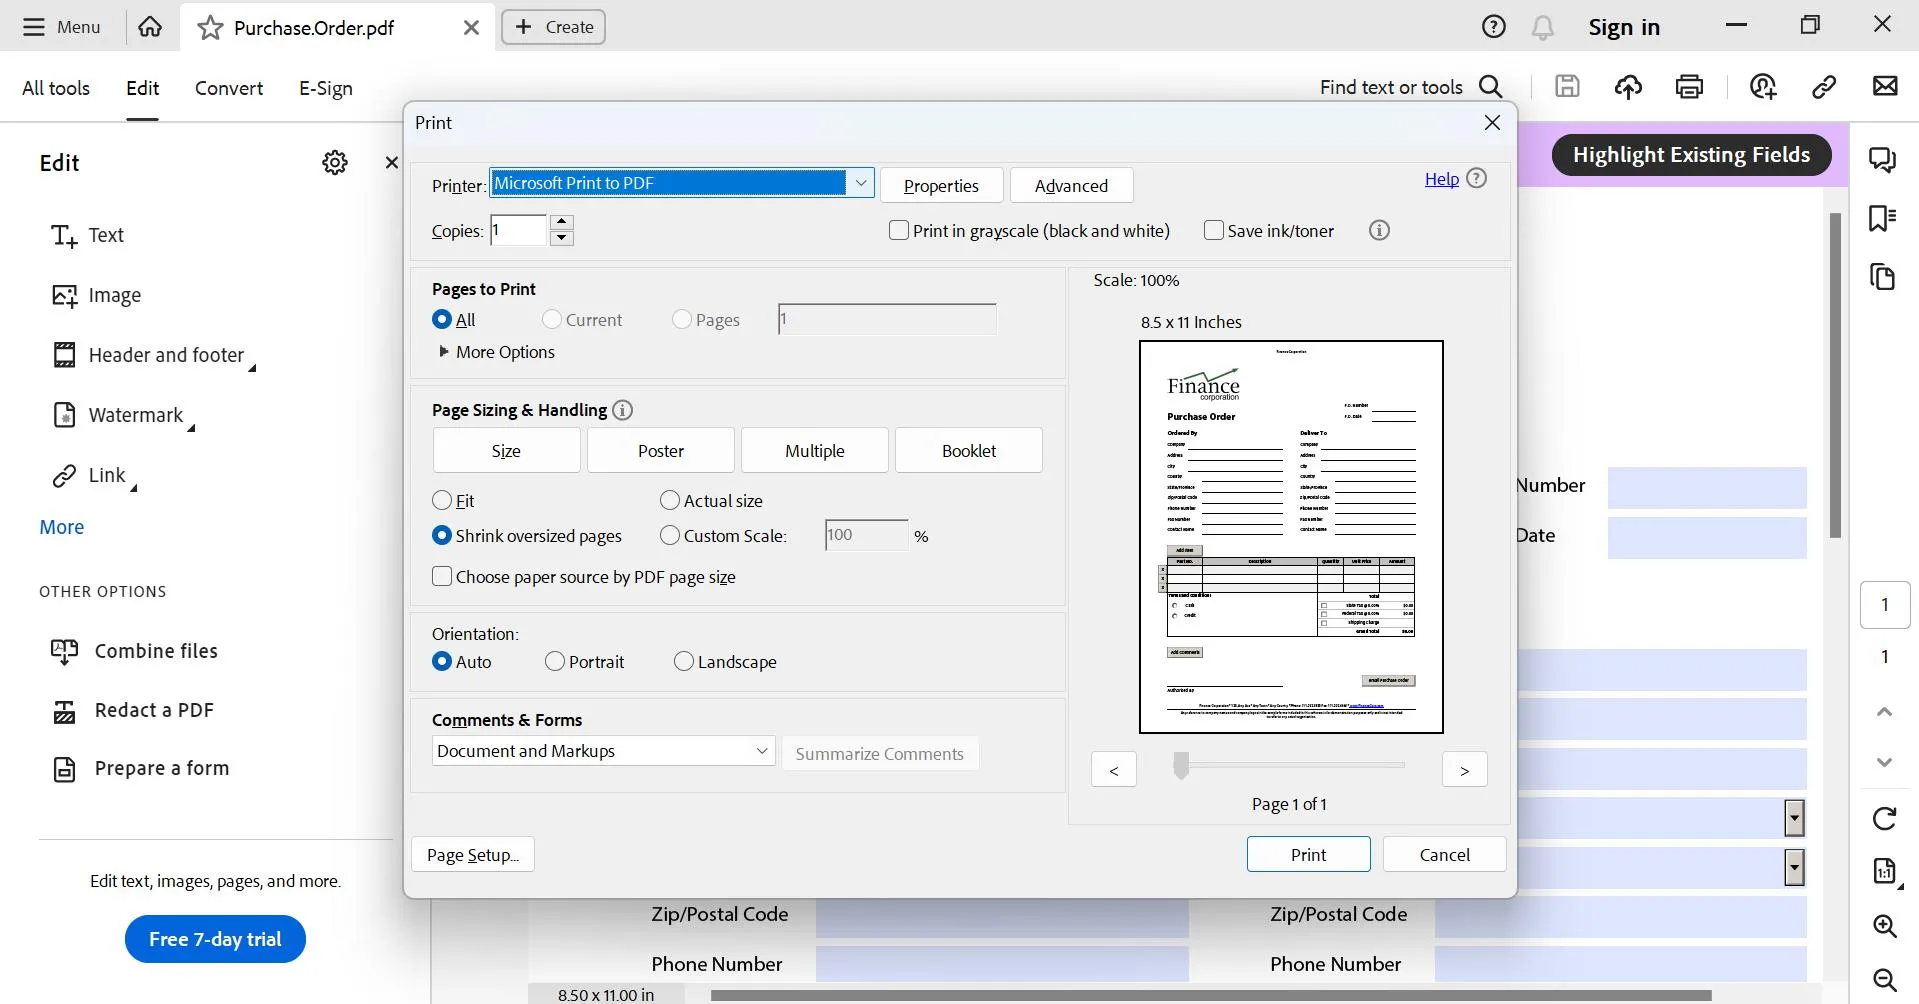The width and height of the screenshot is (1919, 1004).
Task: Click the Copies number input field
Action: (518, 230)
